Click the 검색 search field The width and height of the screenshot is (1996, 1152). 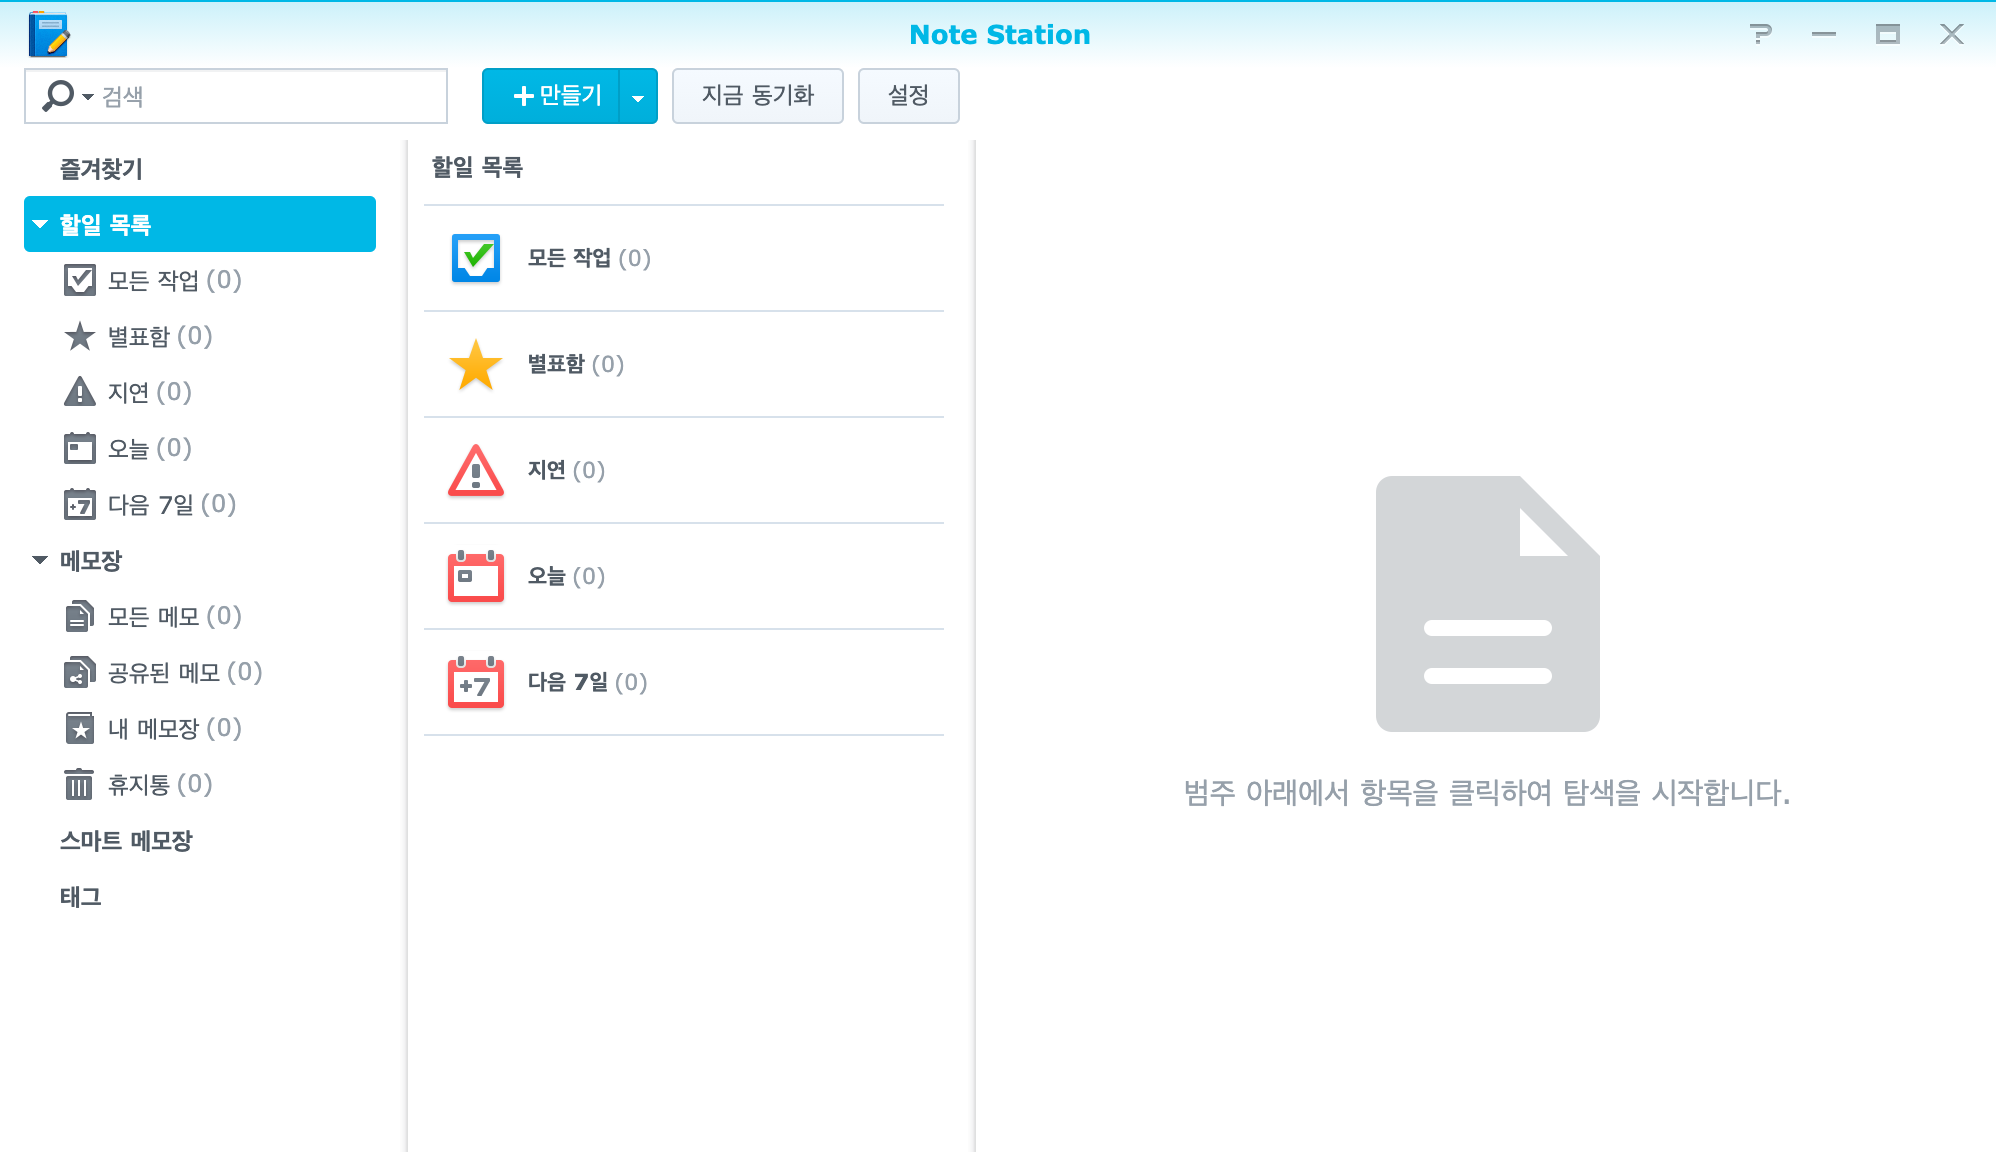(x=270, y=96)
